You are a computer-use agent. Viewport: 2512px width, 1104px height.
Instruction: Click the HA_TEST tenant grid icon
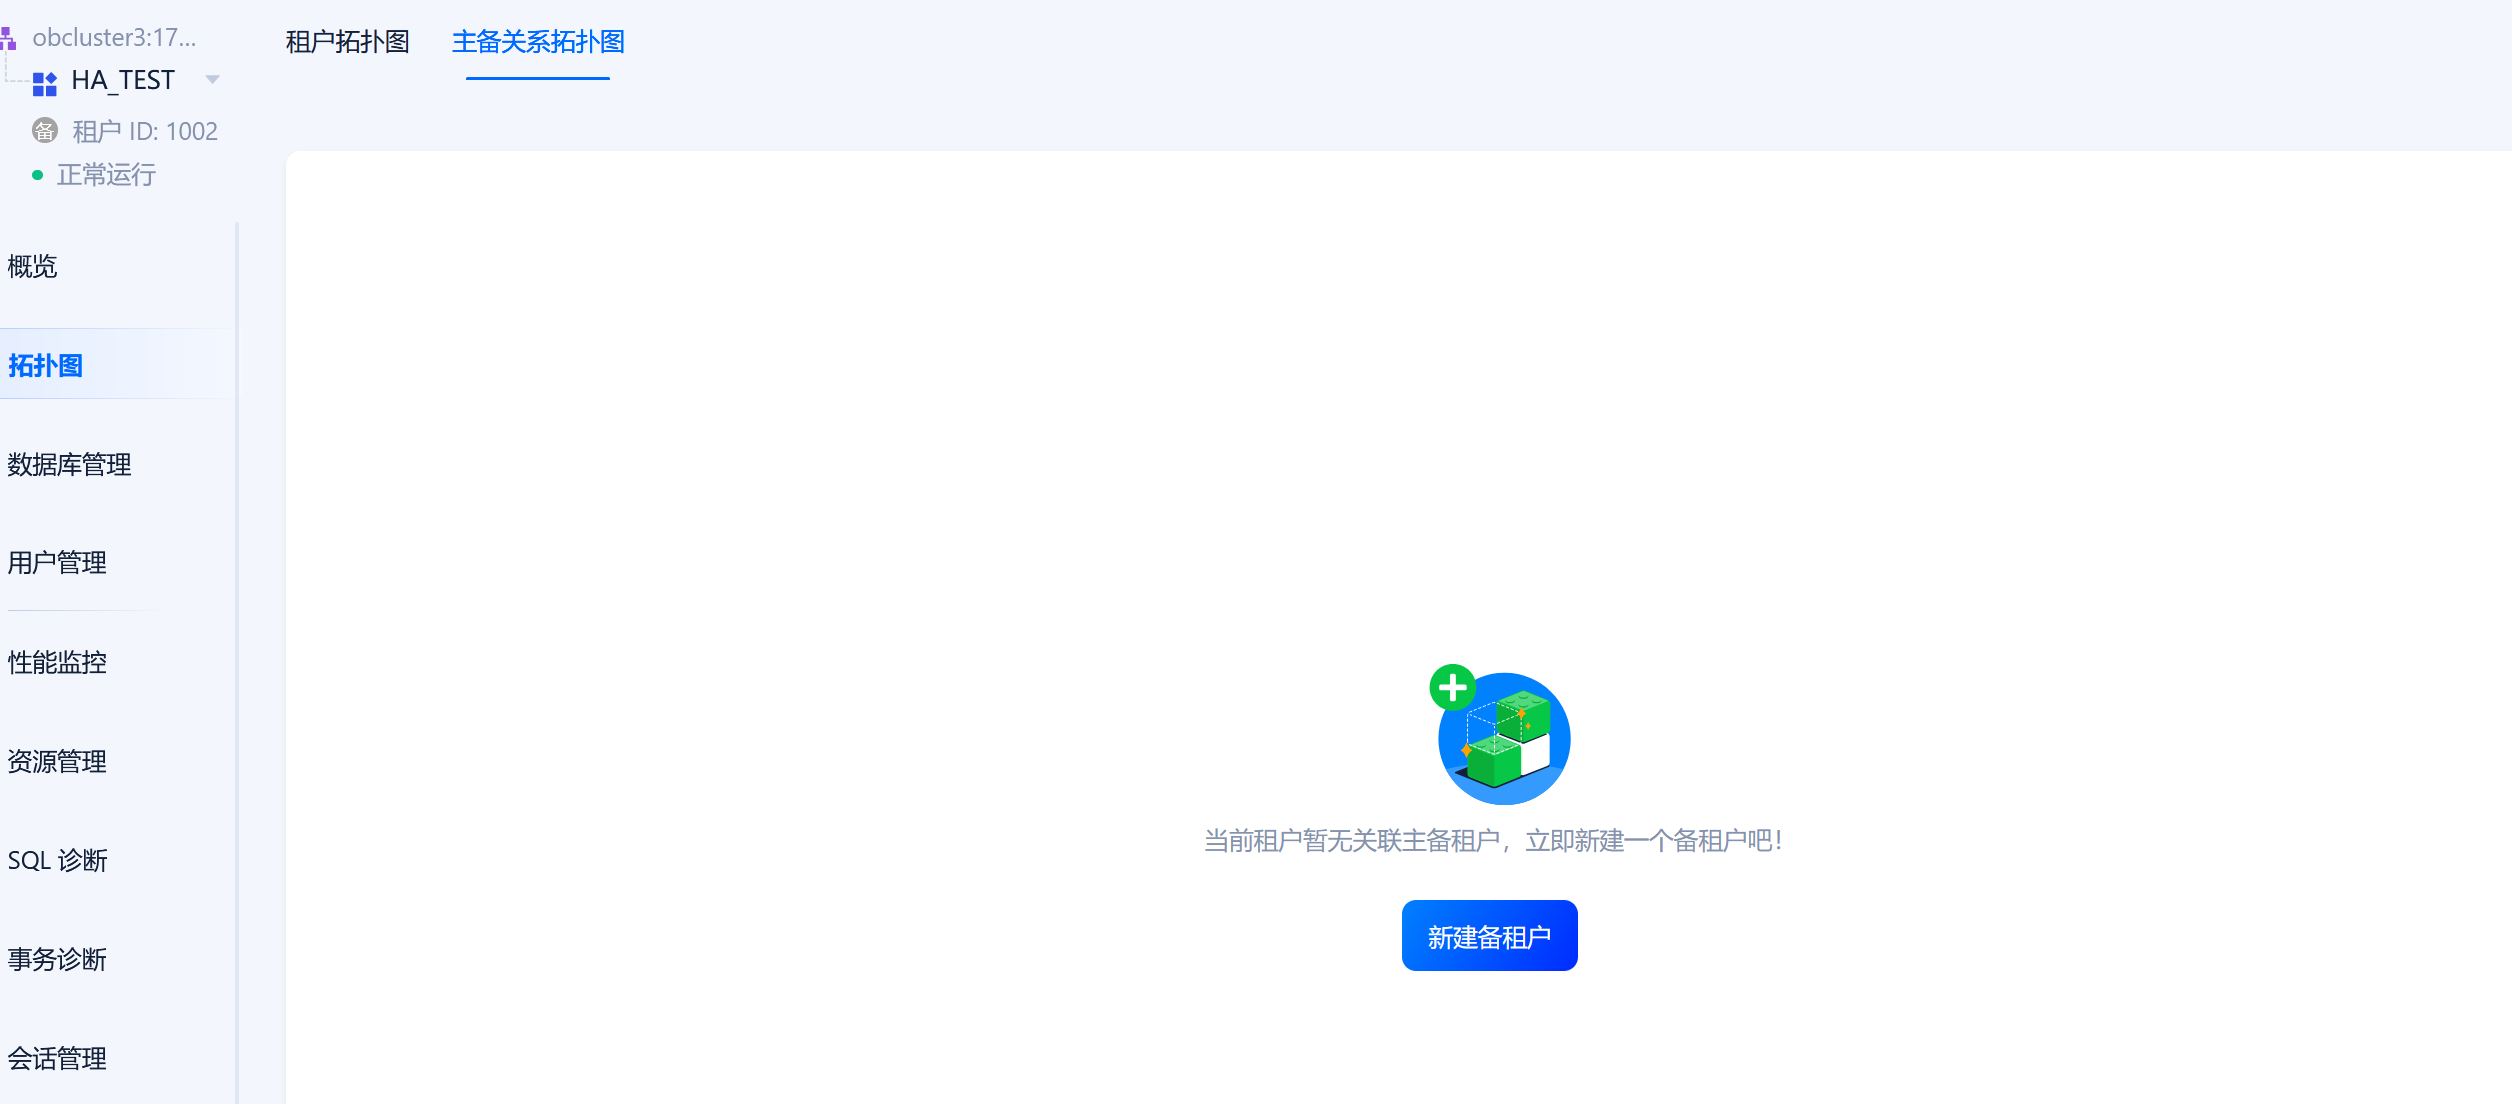pyautogui.click(x=45, y=82)
